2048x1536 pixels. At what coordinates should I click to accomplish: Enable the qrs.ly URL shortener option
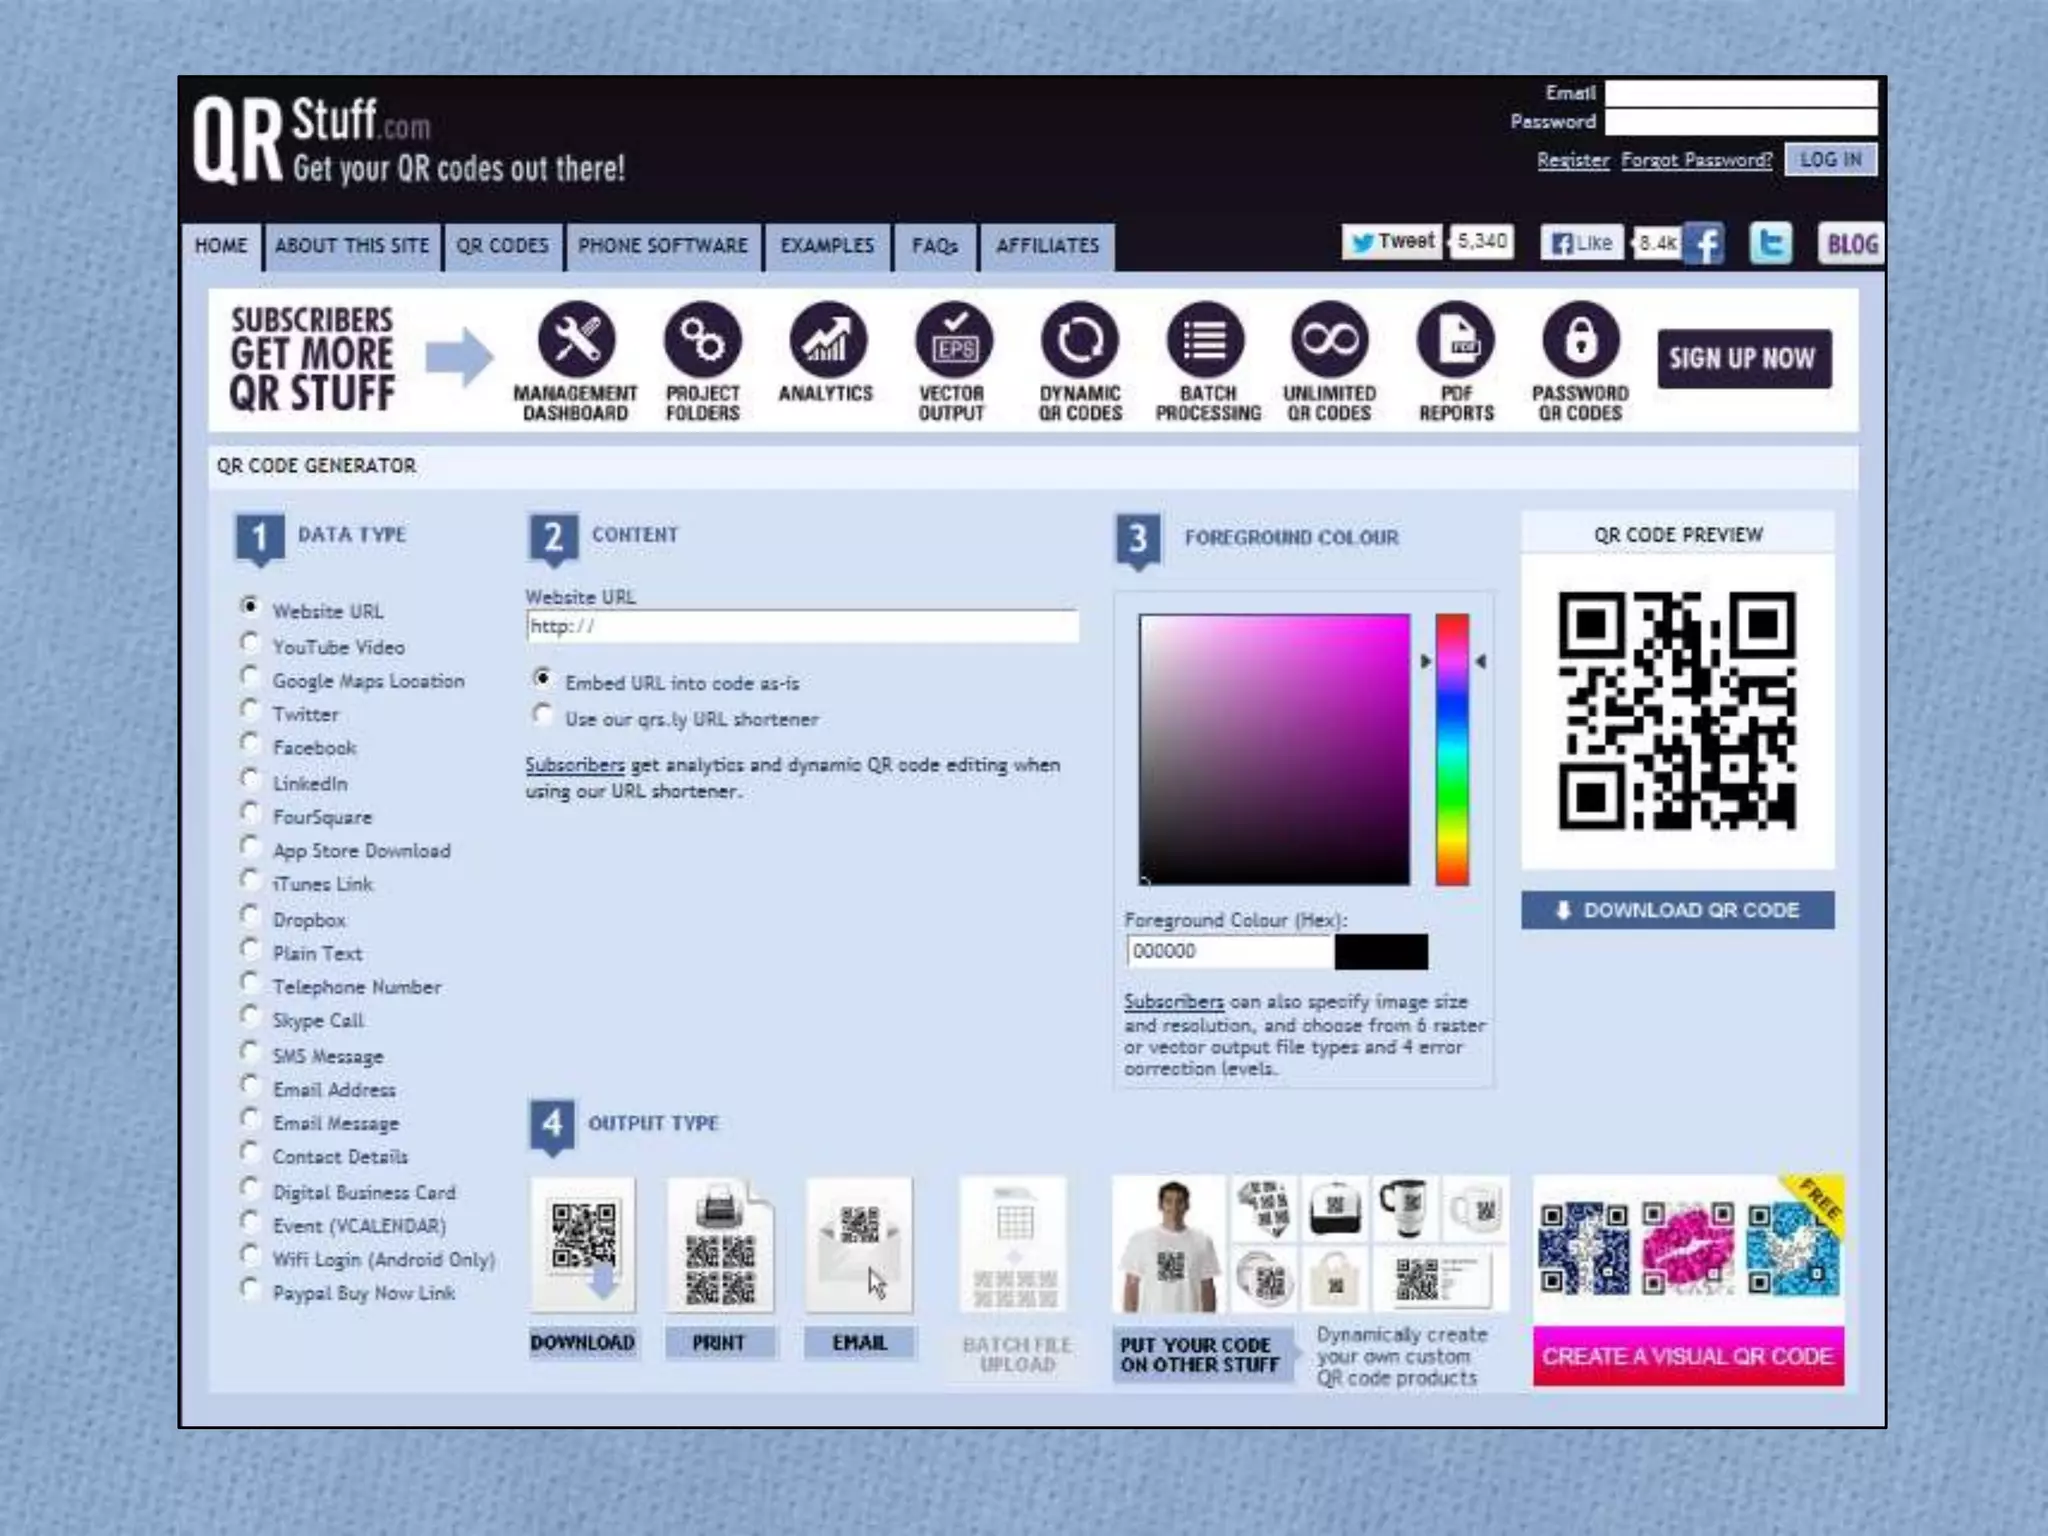click(x=543, y=715)
